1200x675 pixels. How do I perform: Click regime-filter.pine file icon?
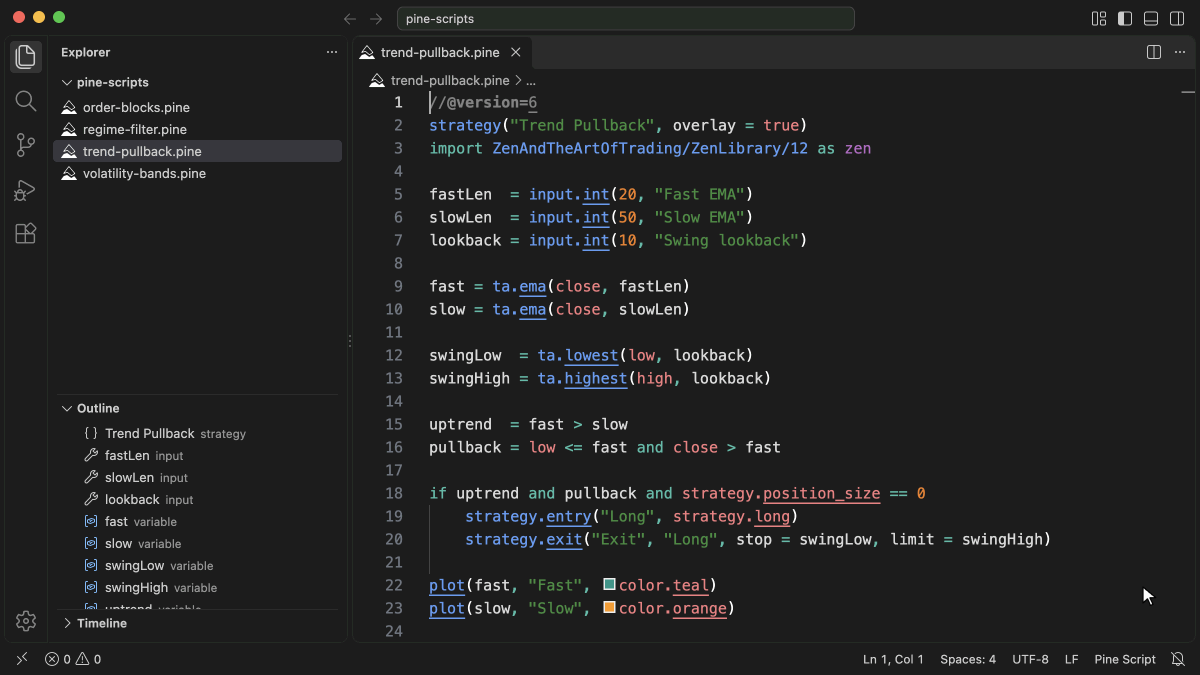click(x=69, y=130)
